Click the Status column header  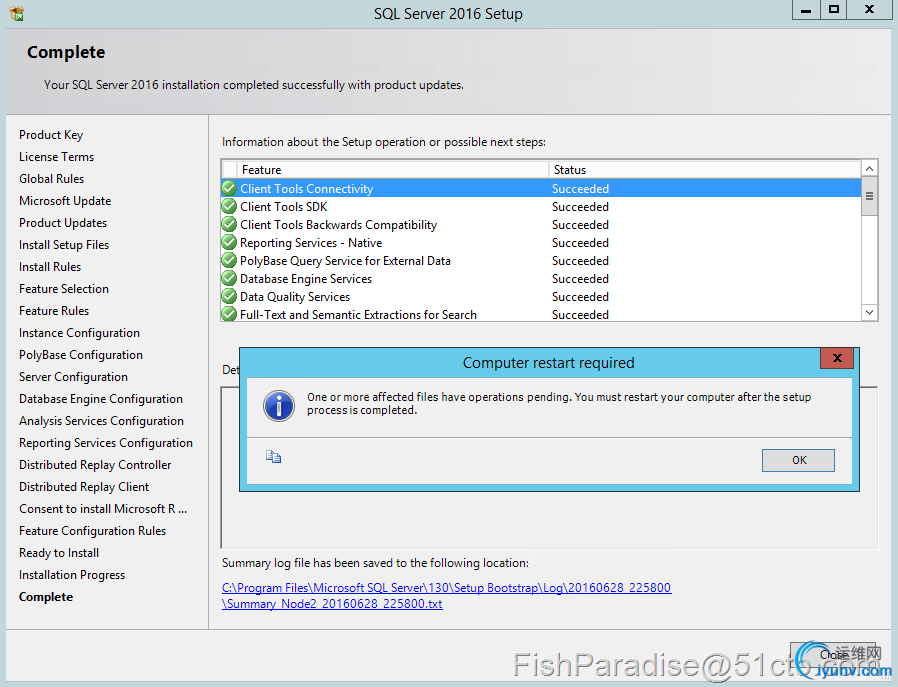coord(704,169)
